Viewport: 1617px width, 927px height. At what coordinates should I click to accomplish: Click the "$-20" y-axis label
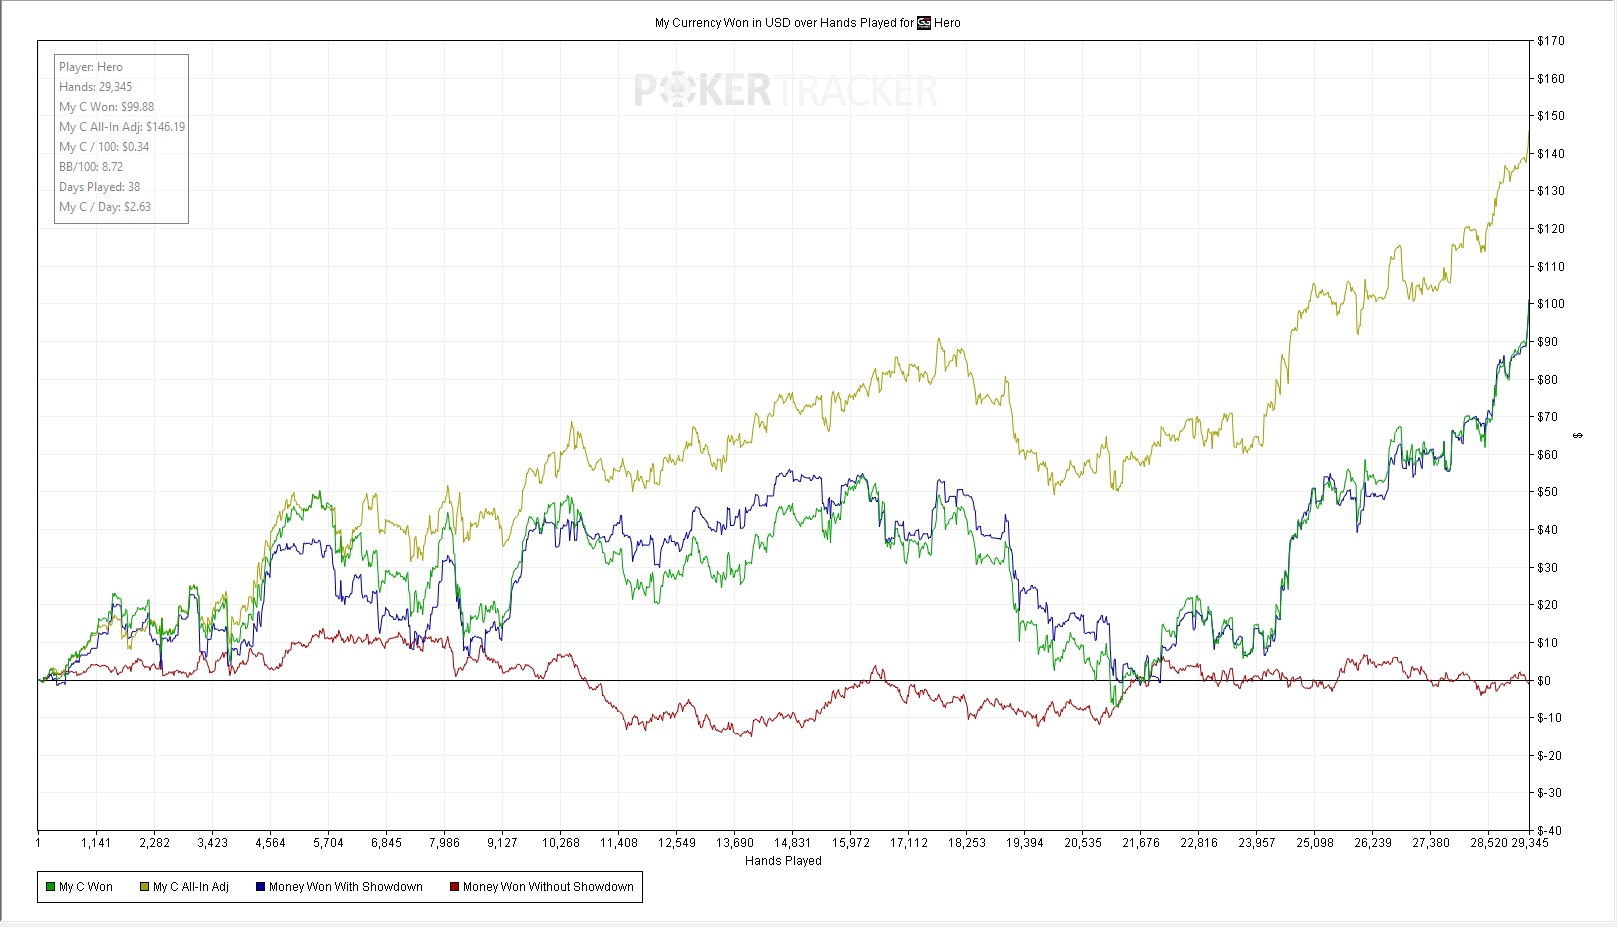click(x=1550, y=756)
